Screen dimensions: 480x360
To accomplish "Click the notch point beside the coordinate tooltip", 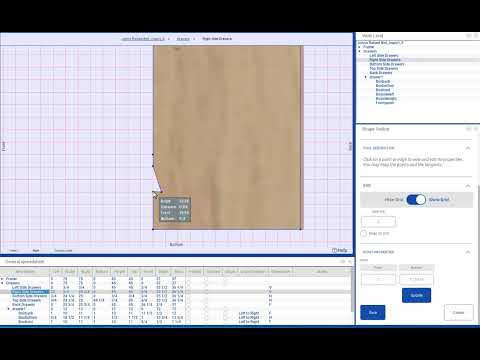I will 161,192.
